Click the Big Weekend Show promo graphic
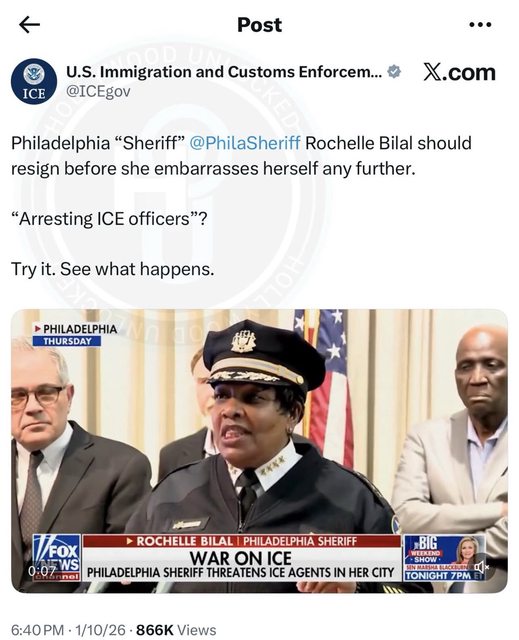519x640 pixels. point(444,558)
